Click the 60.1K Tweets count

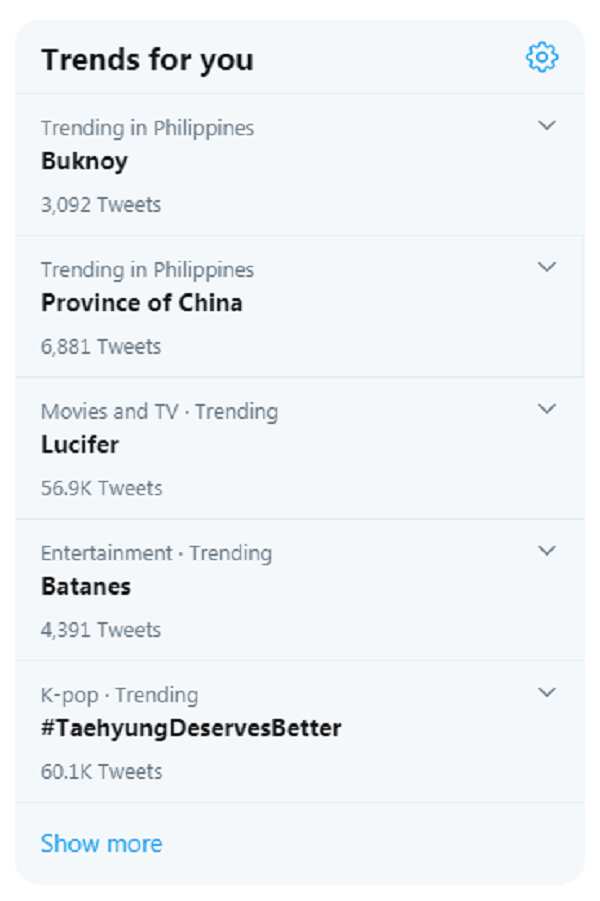click(101, 772)
